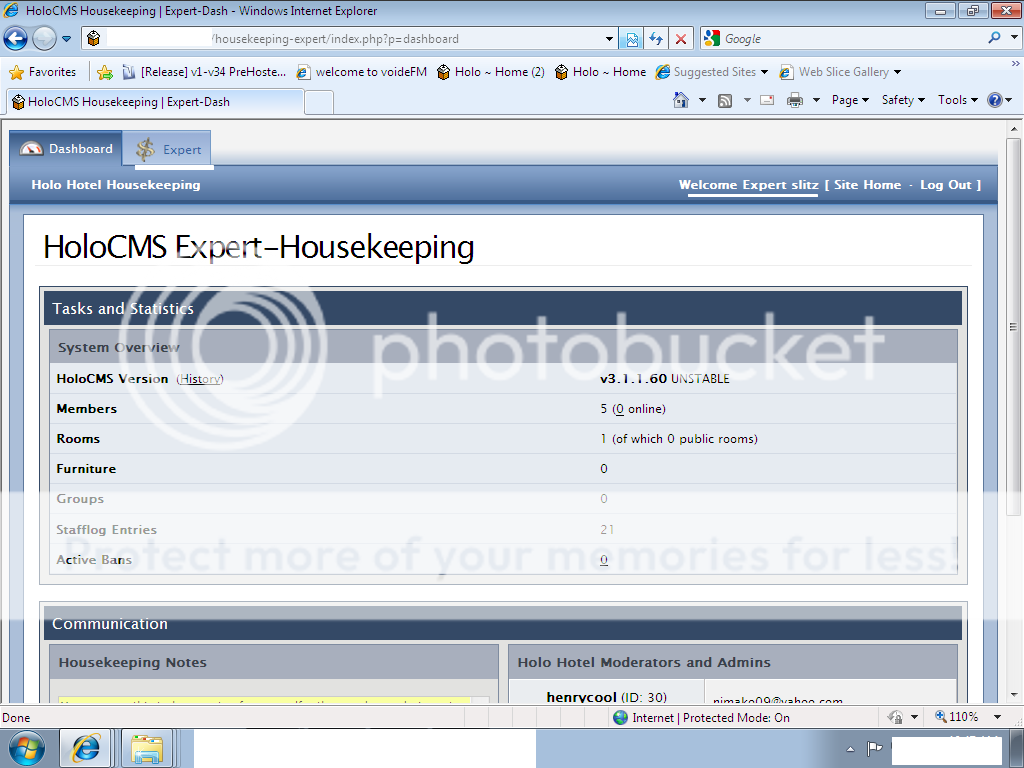1024x768 pixels.
Task: Expand the 110% zoom level dropdown
Action: point(997,717)
